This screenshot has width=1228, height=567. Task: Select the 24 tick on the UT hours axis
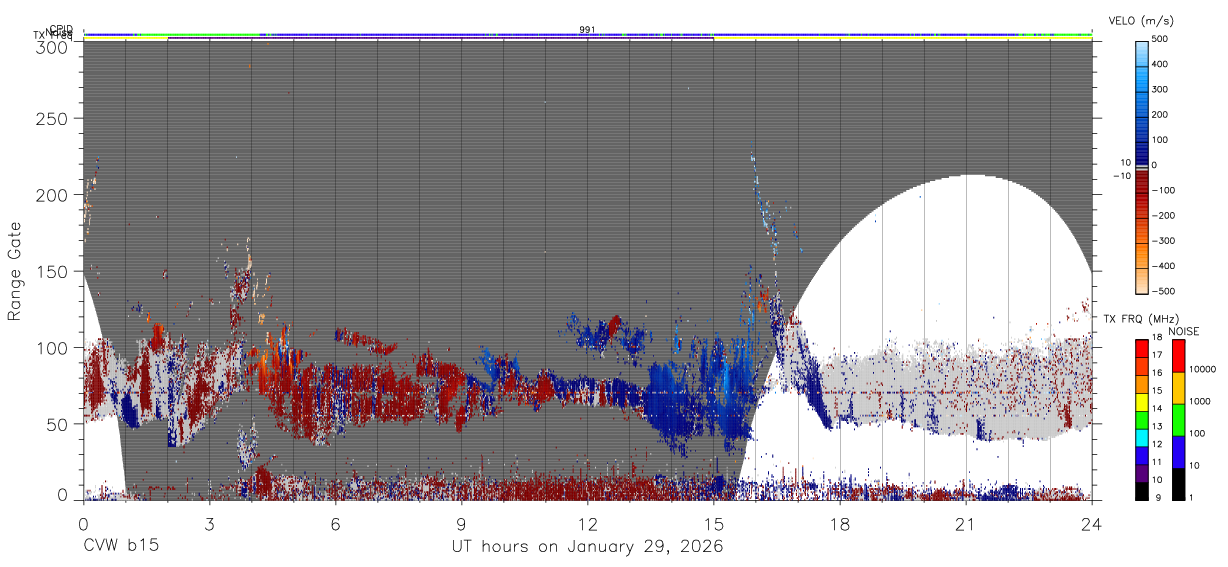coord(1091,523)
